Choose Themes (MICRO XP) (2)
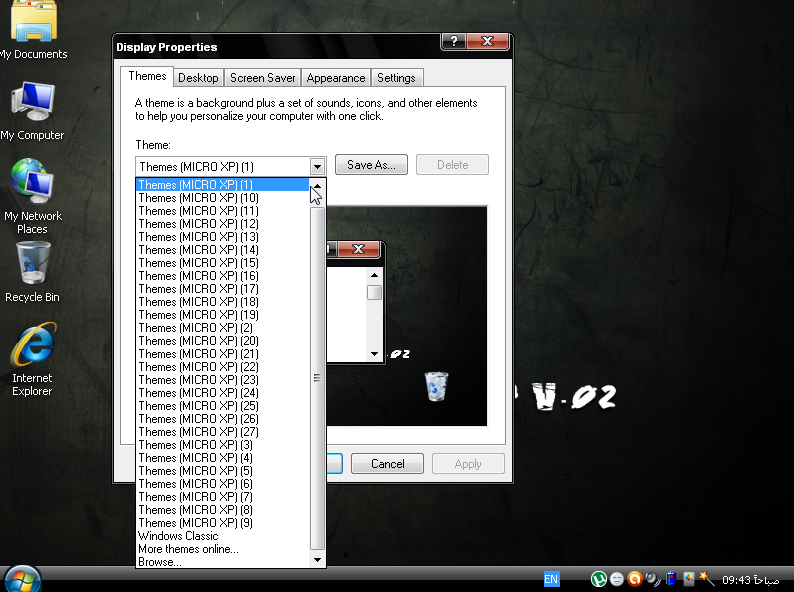 (223, 328)
